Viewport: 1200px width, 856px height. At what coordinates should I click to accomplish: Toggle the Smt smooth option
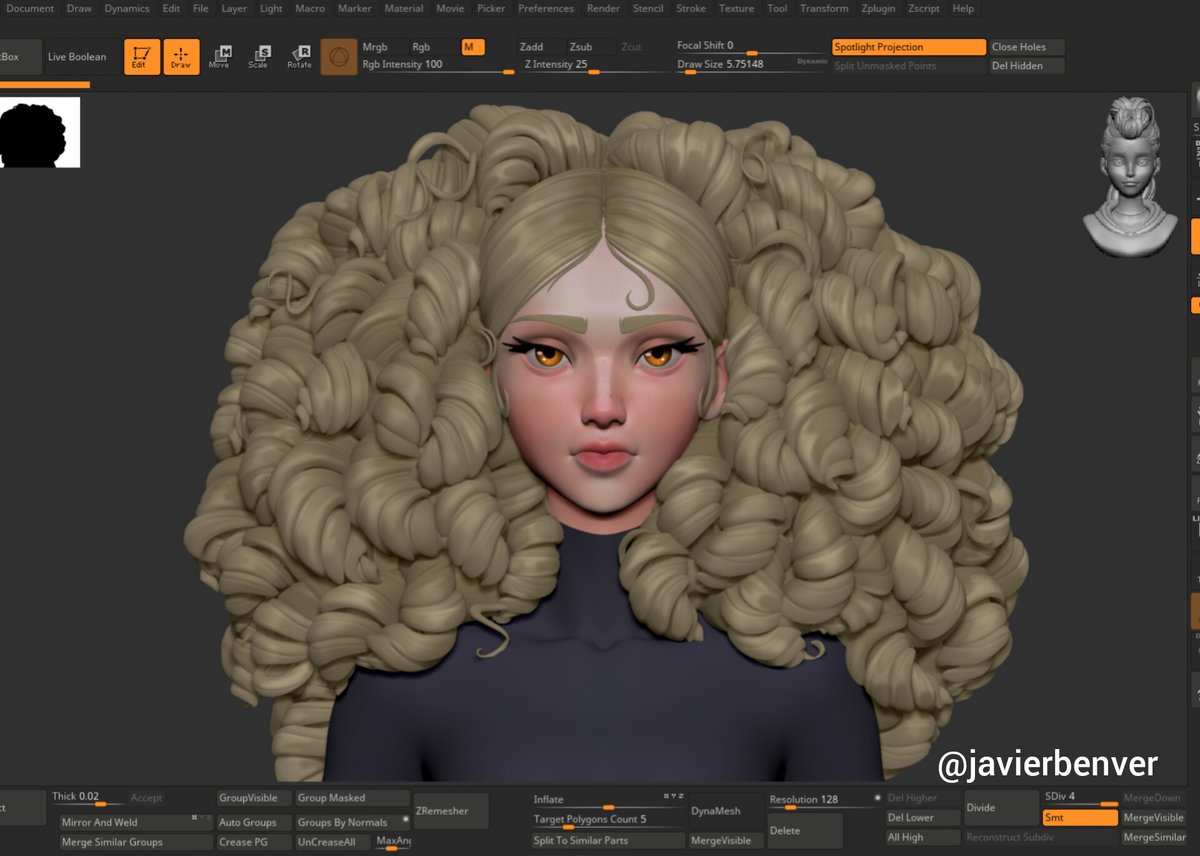(x=1080, y=818)
